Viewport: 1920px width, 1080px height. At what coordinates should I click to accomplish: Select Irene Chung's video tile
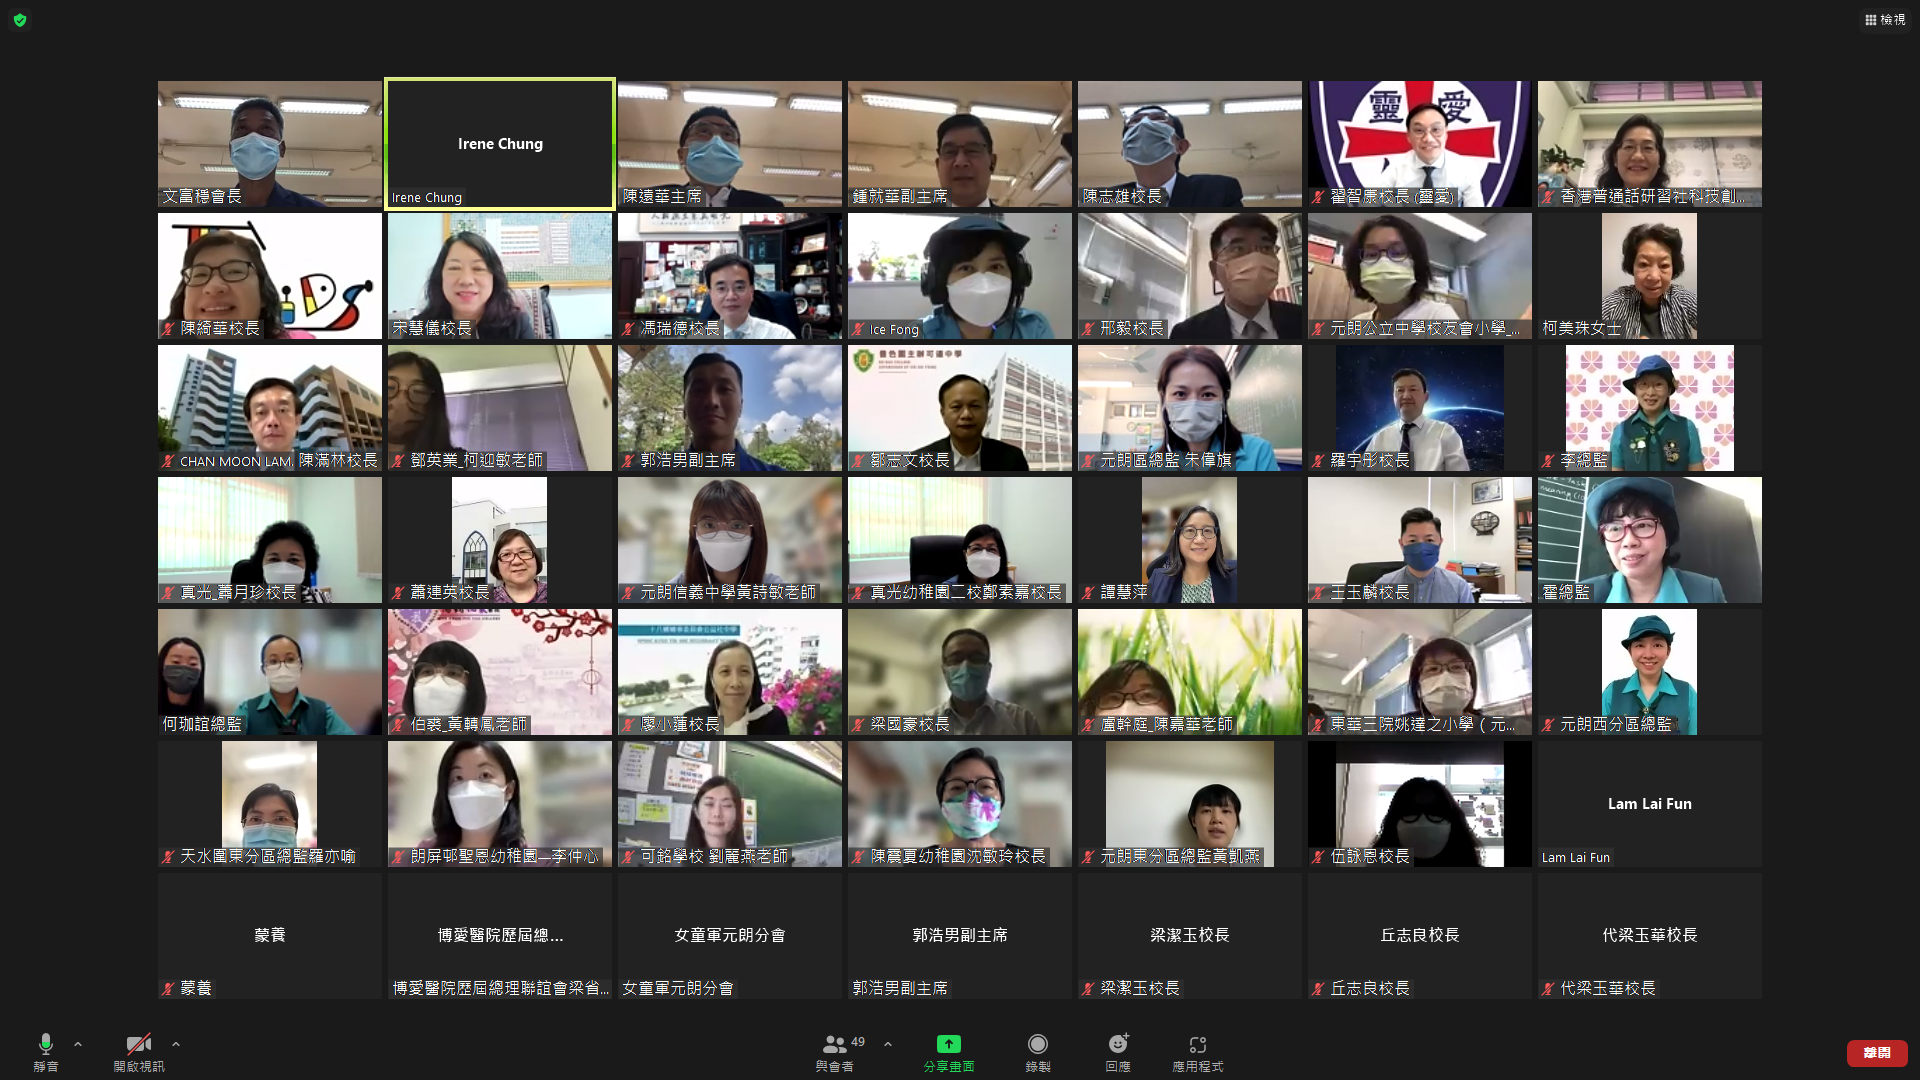click(x=500, y=143)
